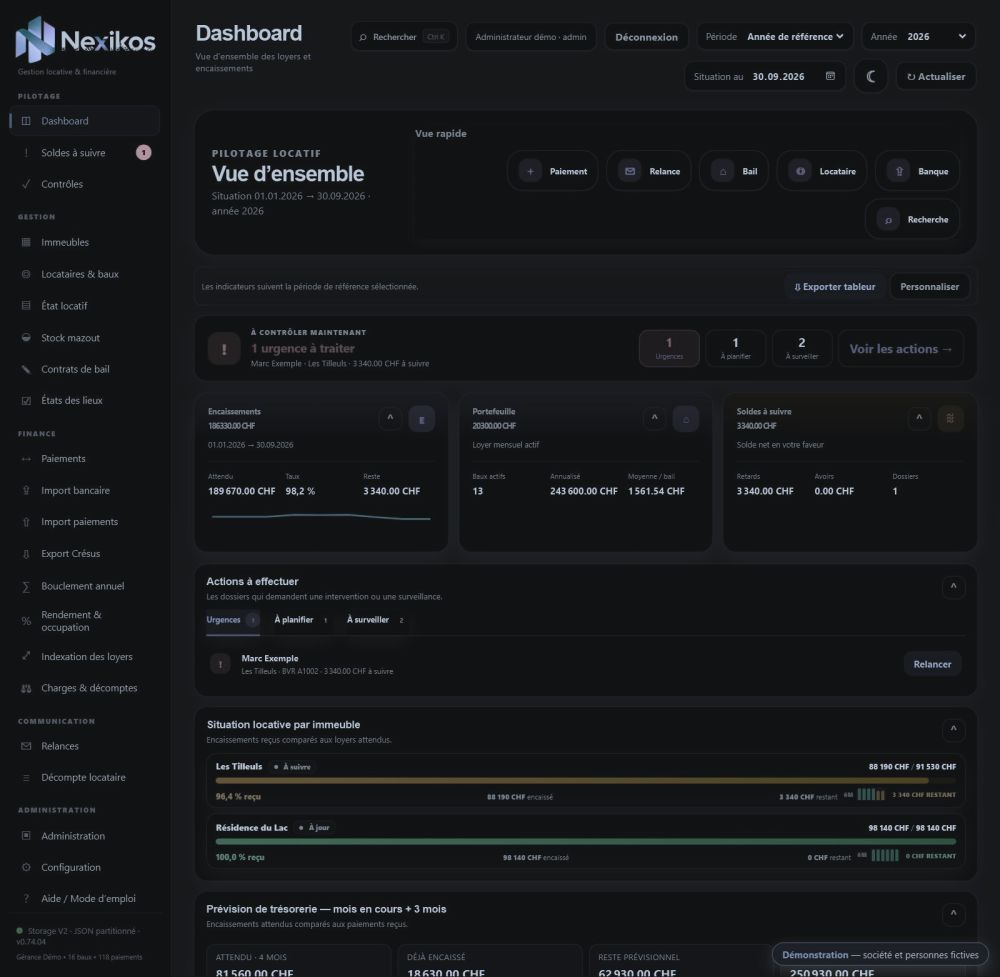Image resolution: width=1000 pixels, height=977 pixels.
Task: Click the Recherche quick action
Action: (x=912, y=219)
